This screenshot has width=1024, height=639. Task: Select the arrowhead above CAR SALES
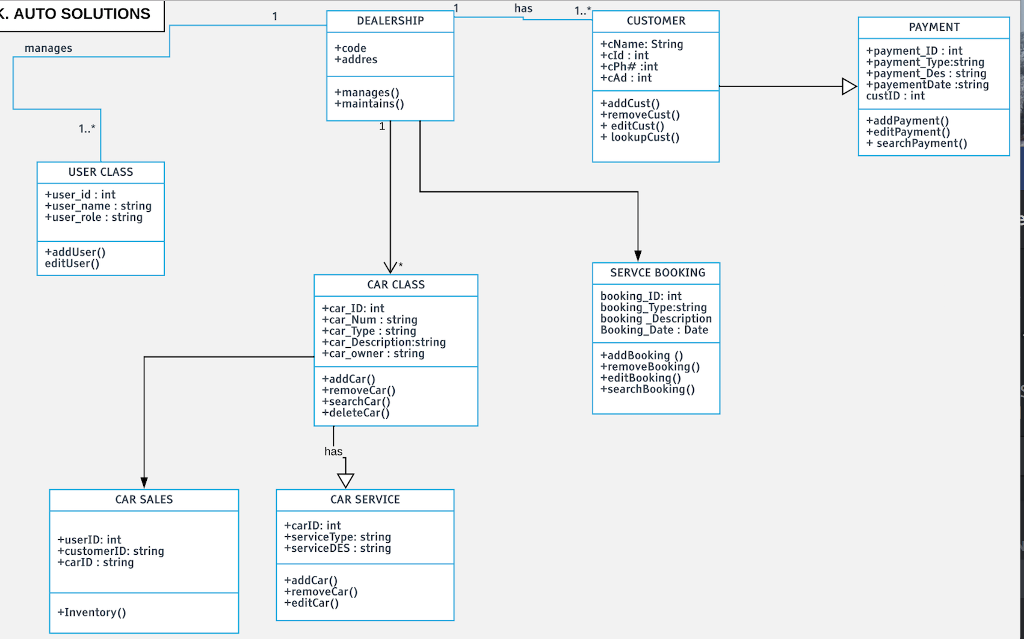pyautogui.click(x=143, y=482)
